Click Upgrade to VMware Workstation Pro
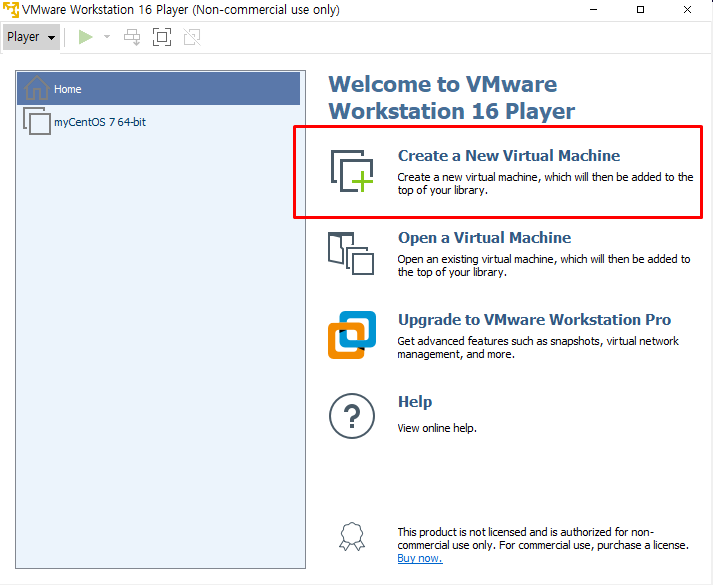The height and width of the screenshot is (585, 713). tap(534, 320)
